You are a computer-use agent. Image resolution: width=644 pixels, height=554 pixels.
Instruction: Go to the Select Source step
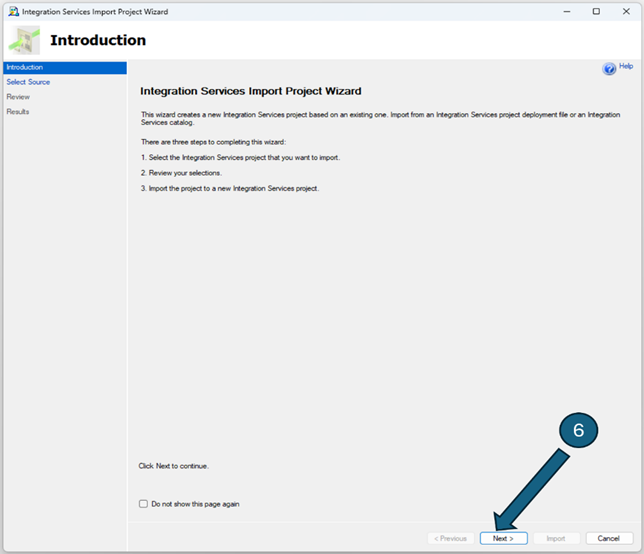[x=28, y=82]
